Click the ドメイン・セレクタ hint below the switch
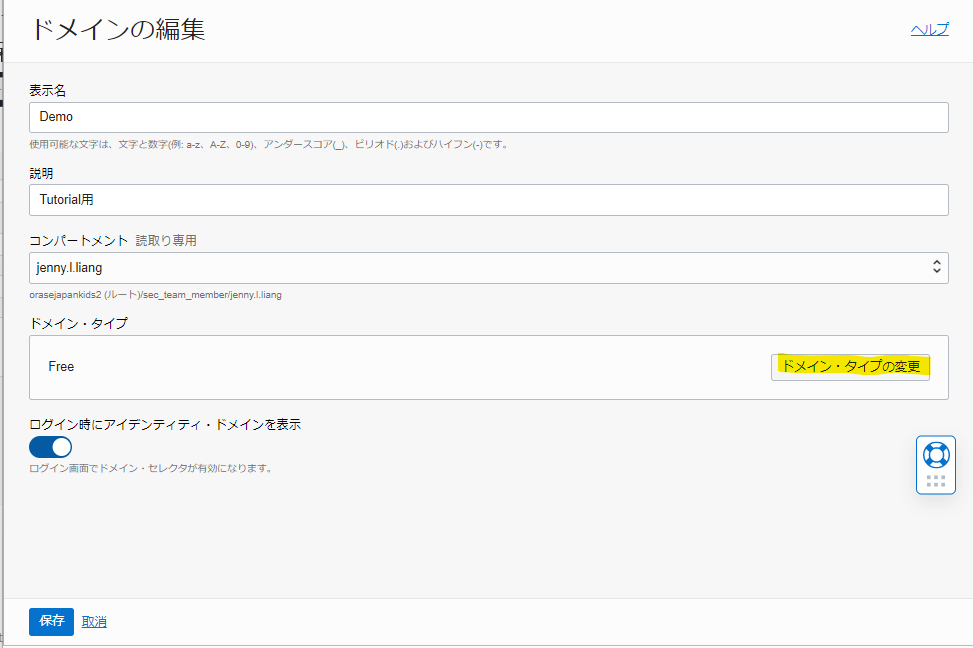The image size is (973, 648). coord(151,468)
